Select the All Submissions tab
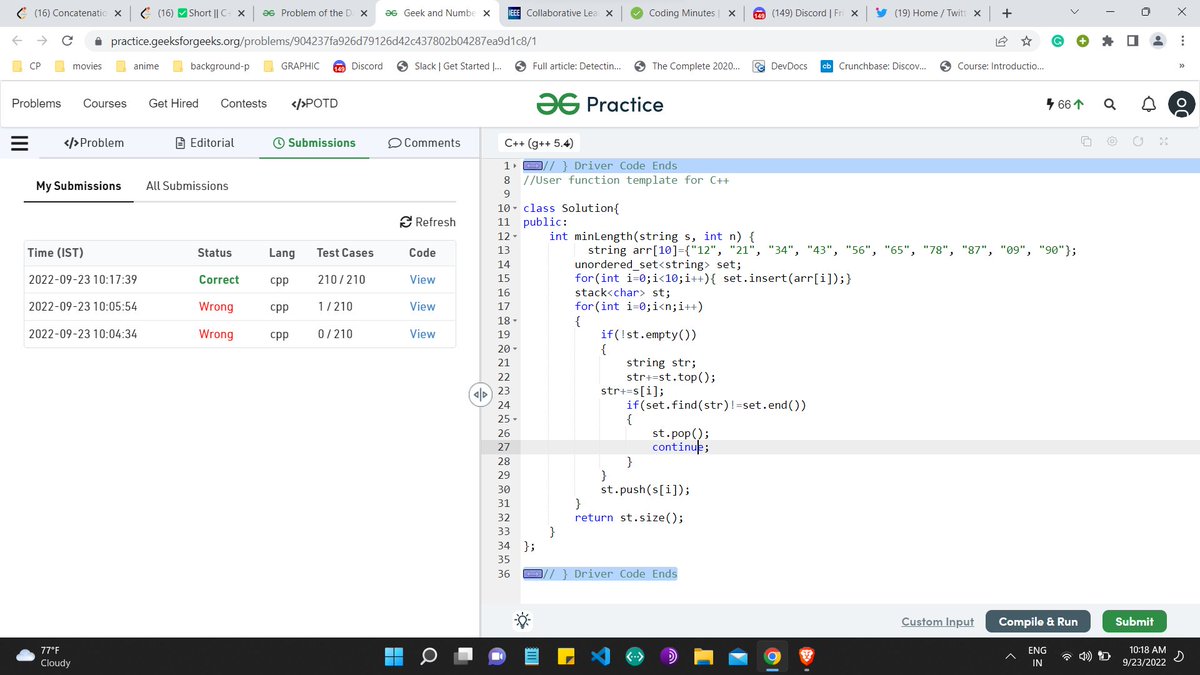The height and width of the screenshot is (675, 1200). [x=187, y=186]
